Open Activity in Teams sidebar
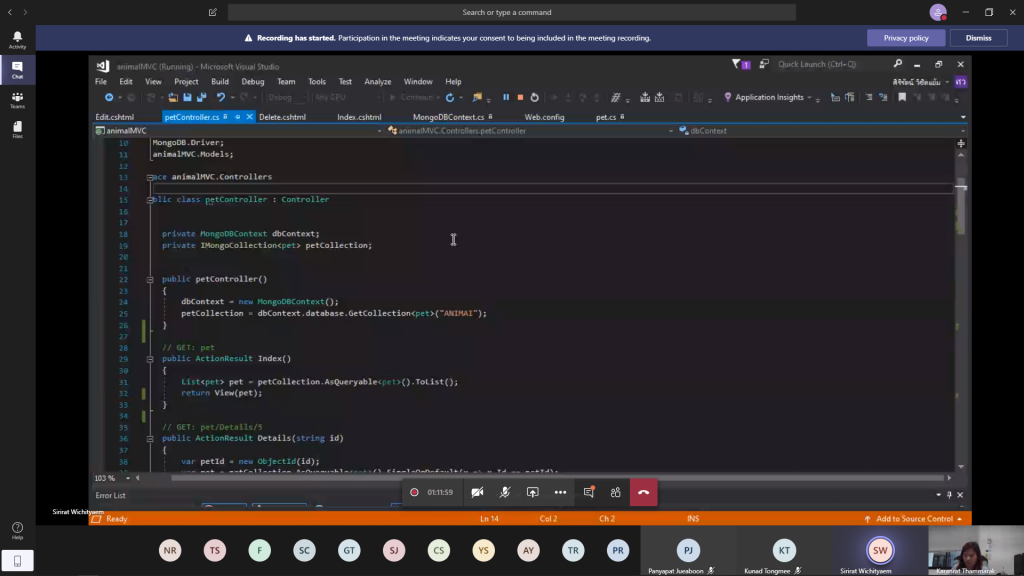The image size is (1024, 576). pos(17,39)
